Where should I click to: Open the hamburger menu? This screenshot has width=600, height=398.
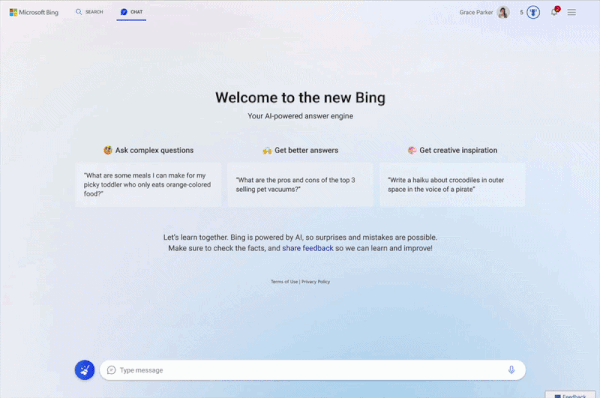[572, 12]
